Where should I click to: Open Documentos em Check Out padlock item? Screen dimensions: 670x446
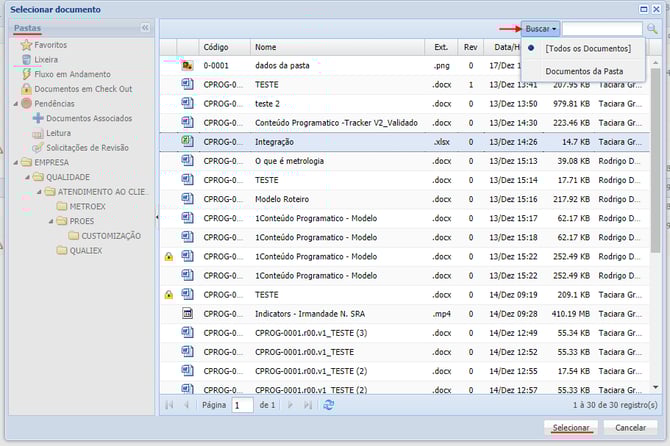[26, 89]
